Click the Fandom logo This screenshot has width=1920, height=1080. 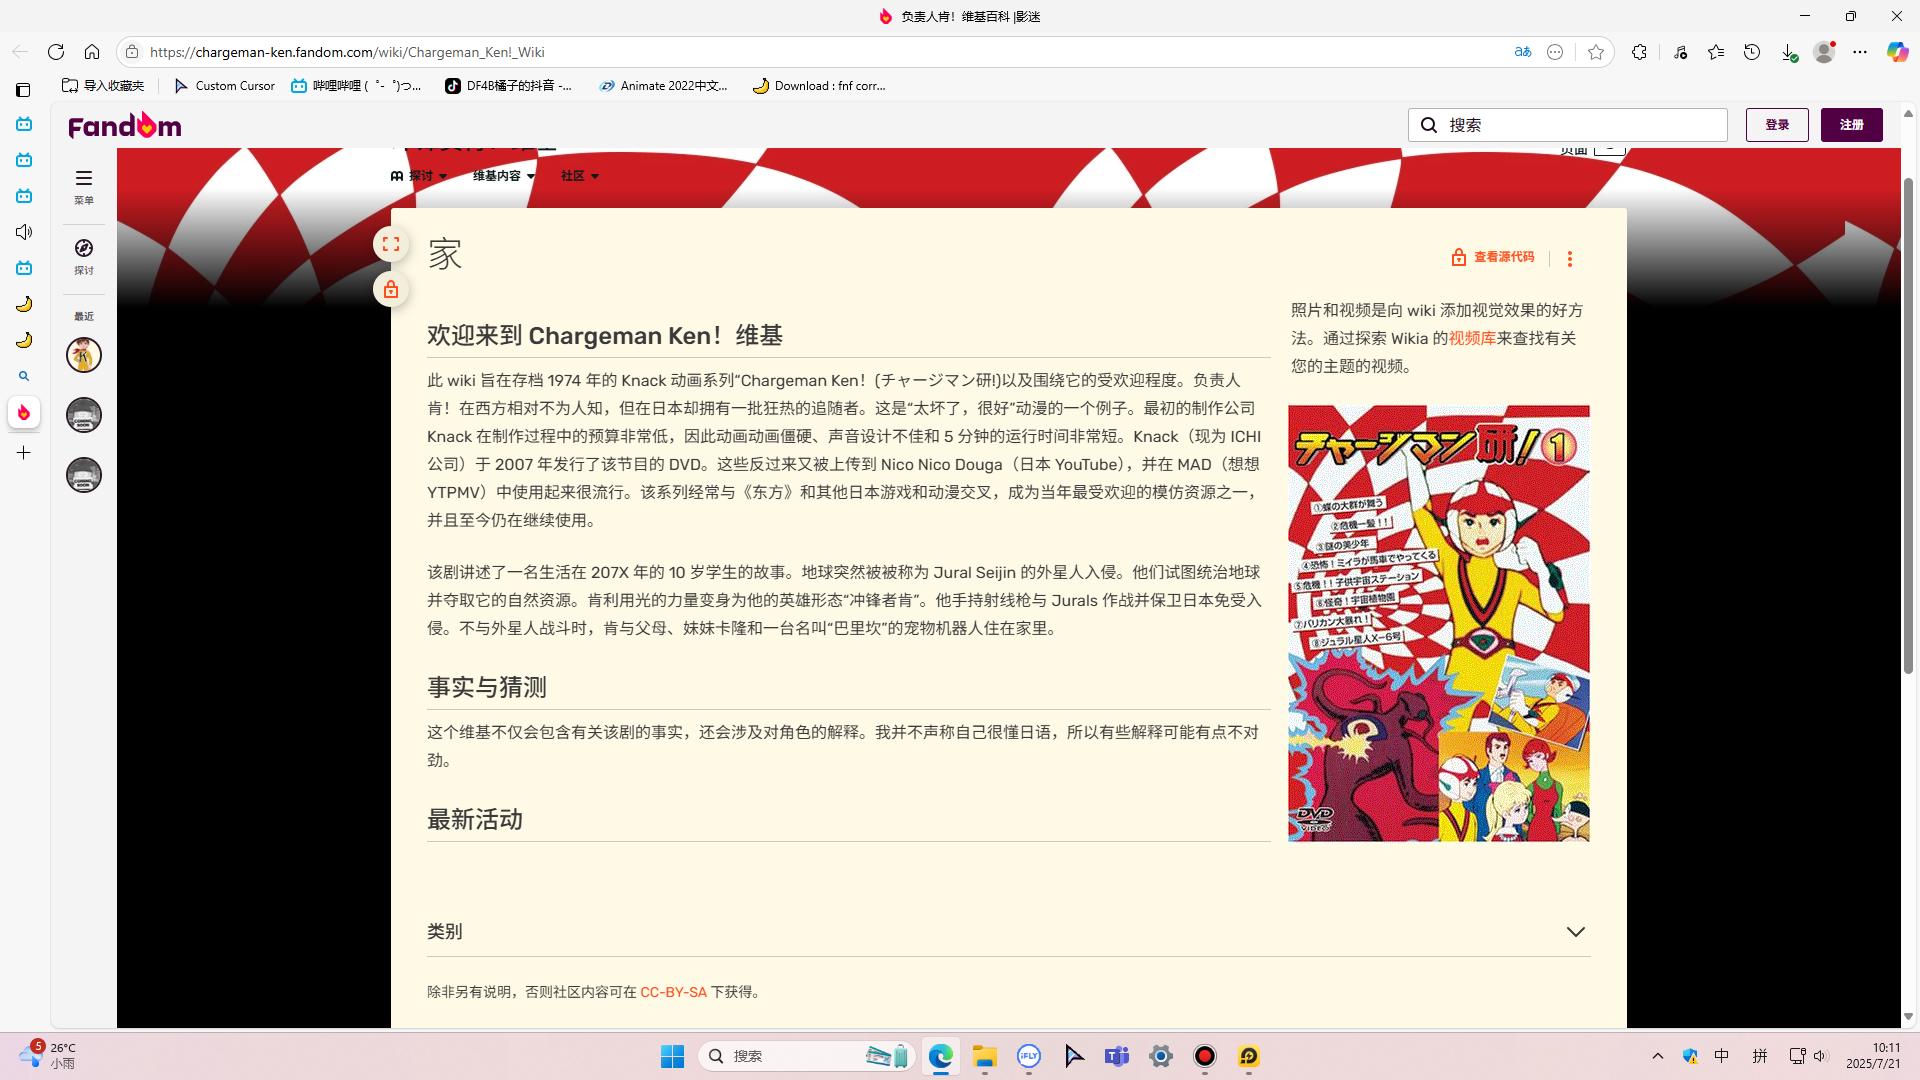click(124, 125)
